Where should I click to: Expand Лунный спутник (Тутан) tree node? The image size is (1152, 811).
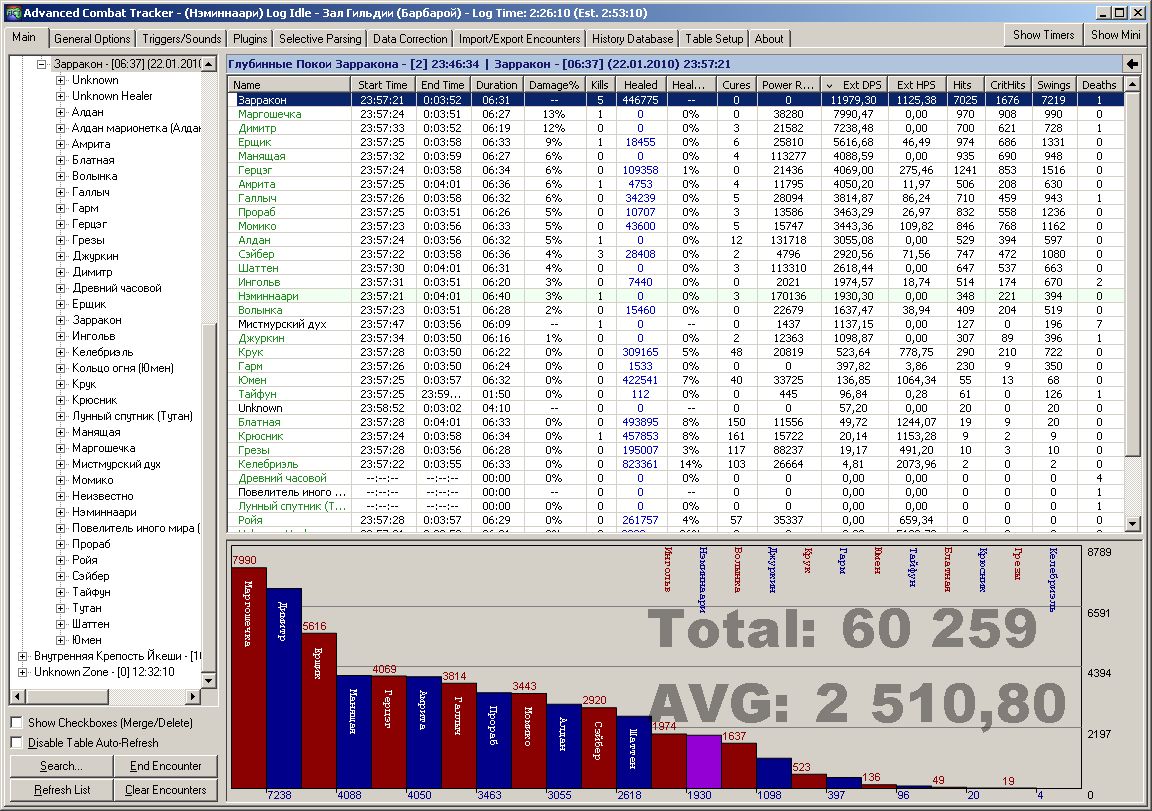pyautogui.click(x=61, y=417)
